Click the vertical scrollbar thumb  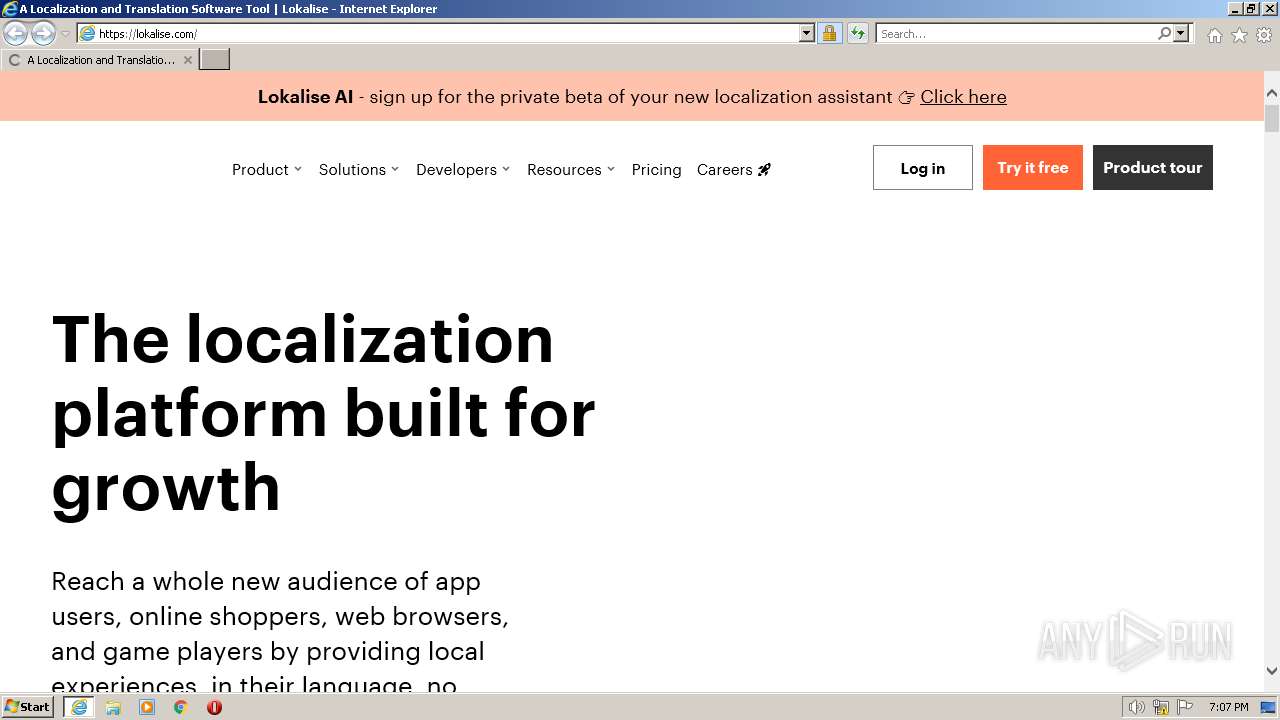pyautogui.click(x=1272, y=118)
